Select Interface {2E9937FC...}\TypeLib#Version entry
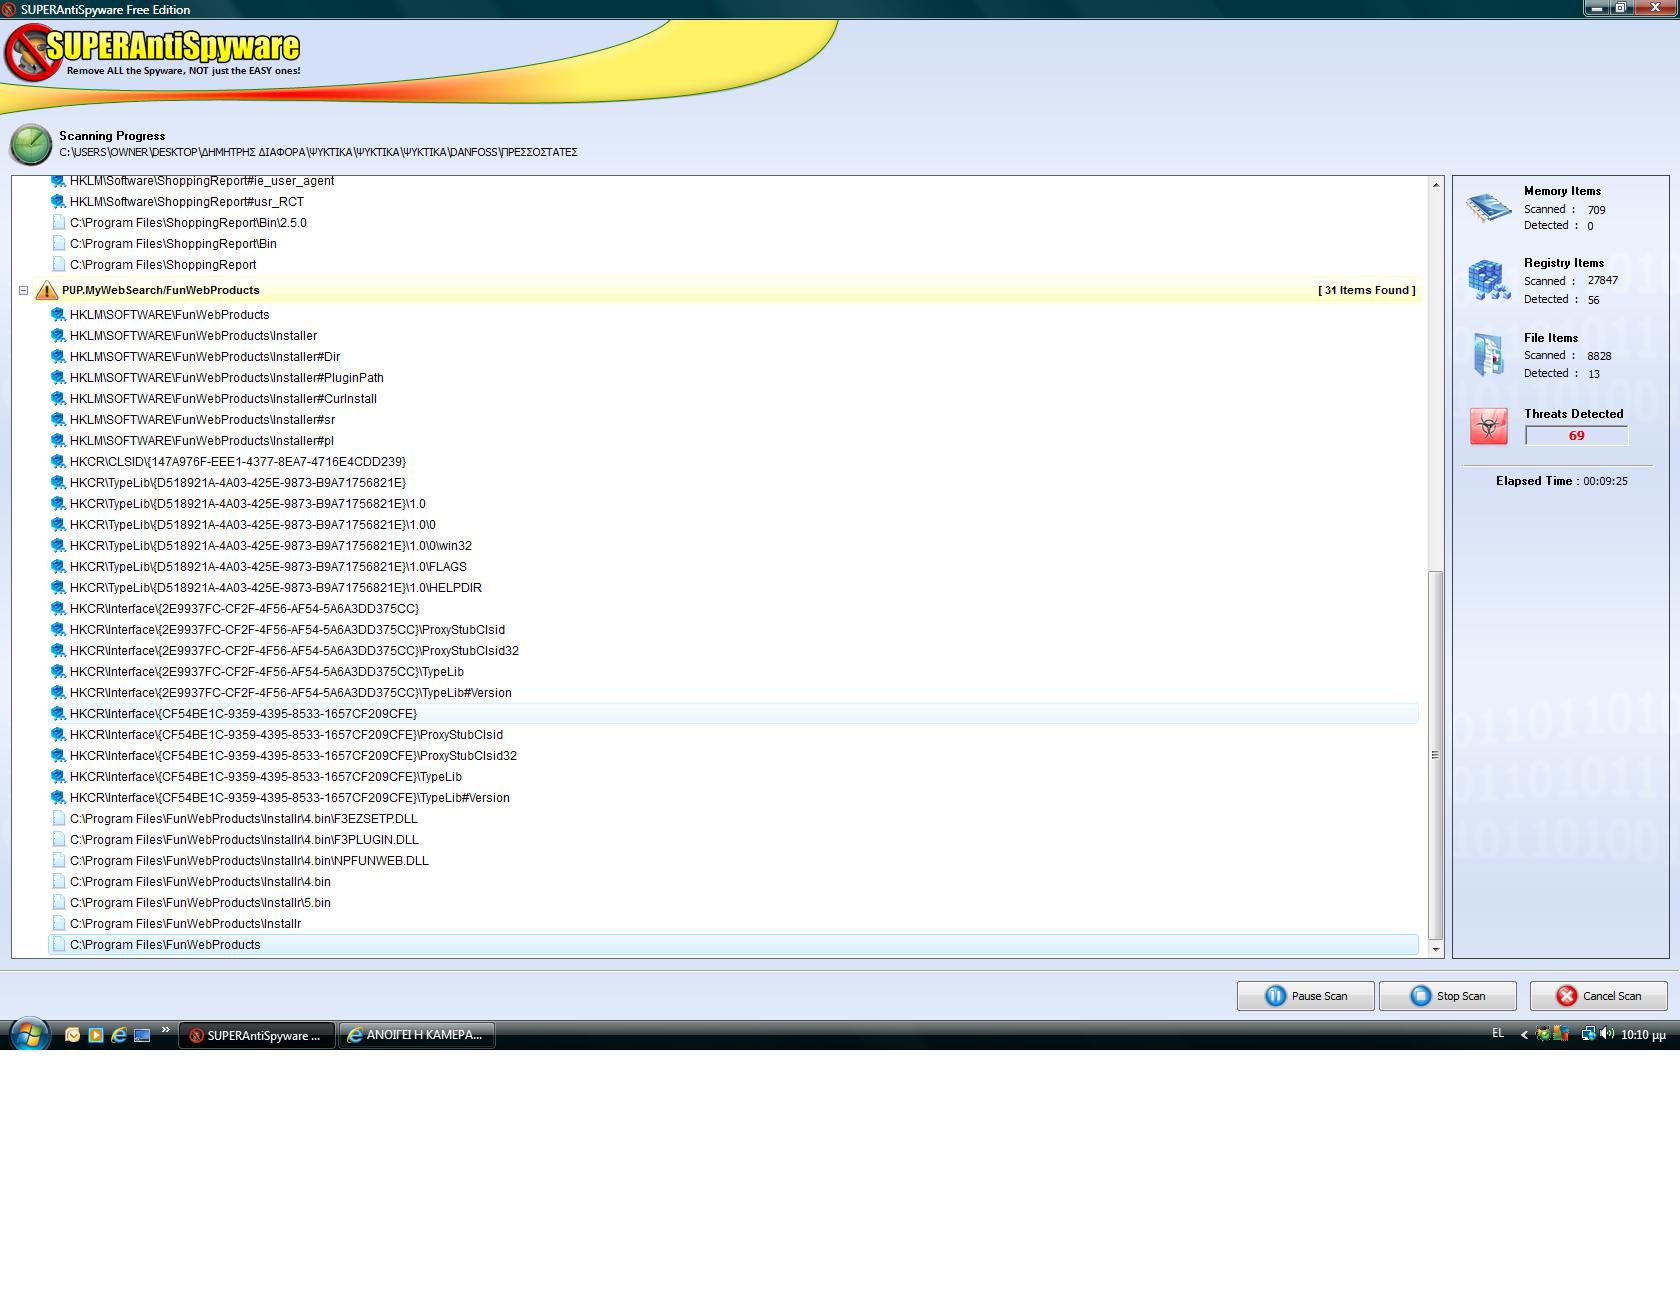Screen dimensions: 1680x1315 [x=291, y=693]
